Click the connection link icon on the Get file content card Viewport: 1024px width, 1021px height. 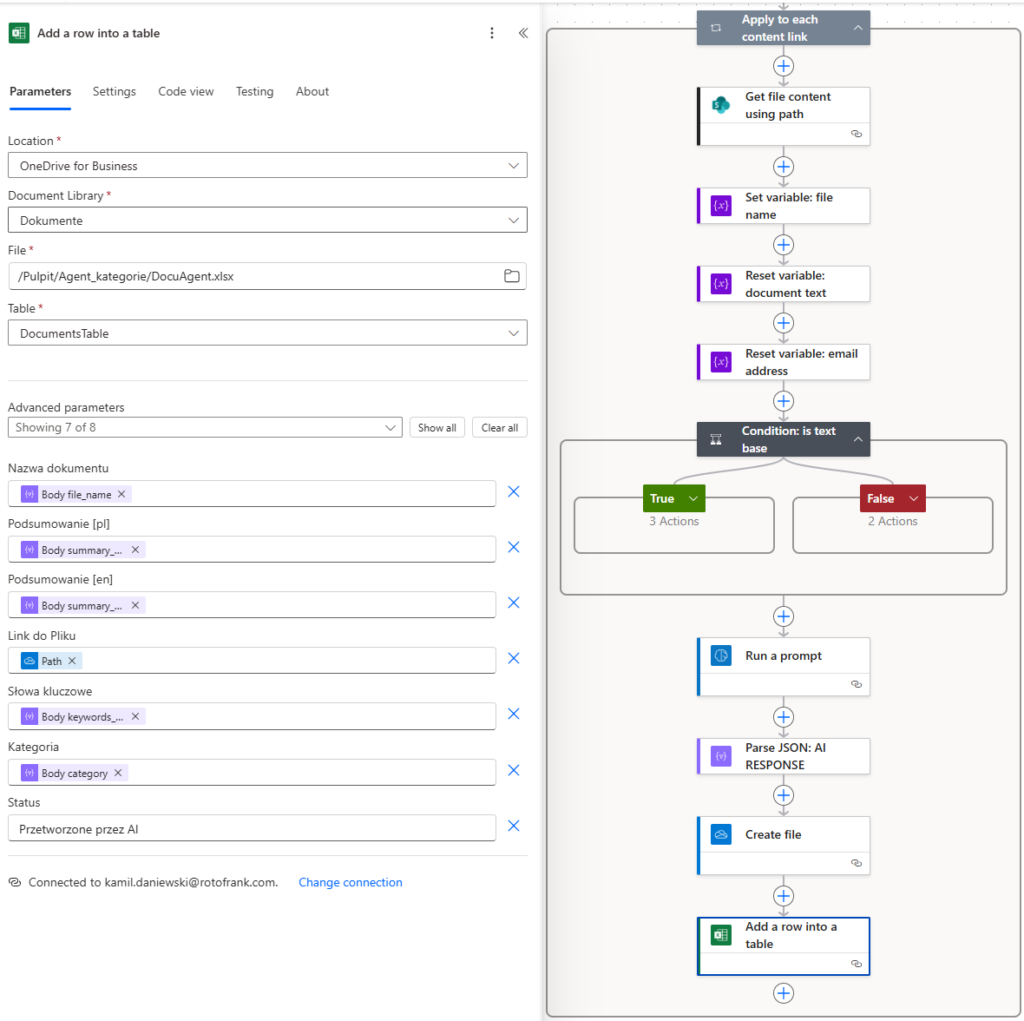point(856,134)
